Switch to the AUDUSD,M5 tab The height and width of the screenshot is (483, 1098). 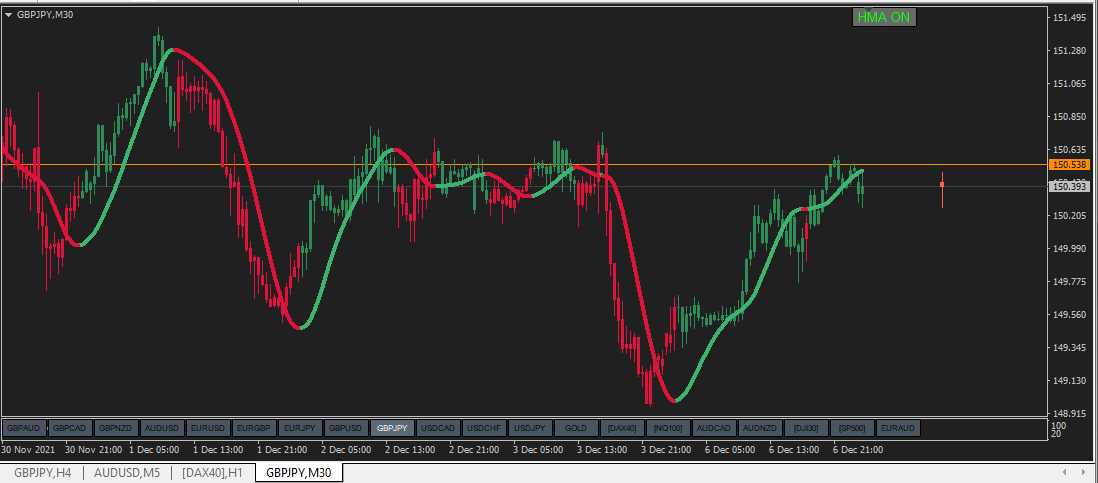point(127,473)
